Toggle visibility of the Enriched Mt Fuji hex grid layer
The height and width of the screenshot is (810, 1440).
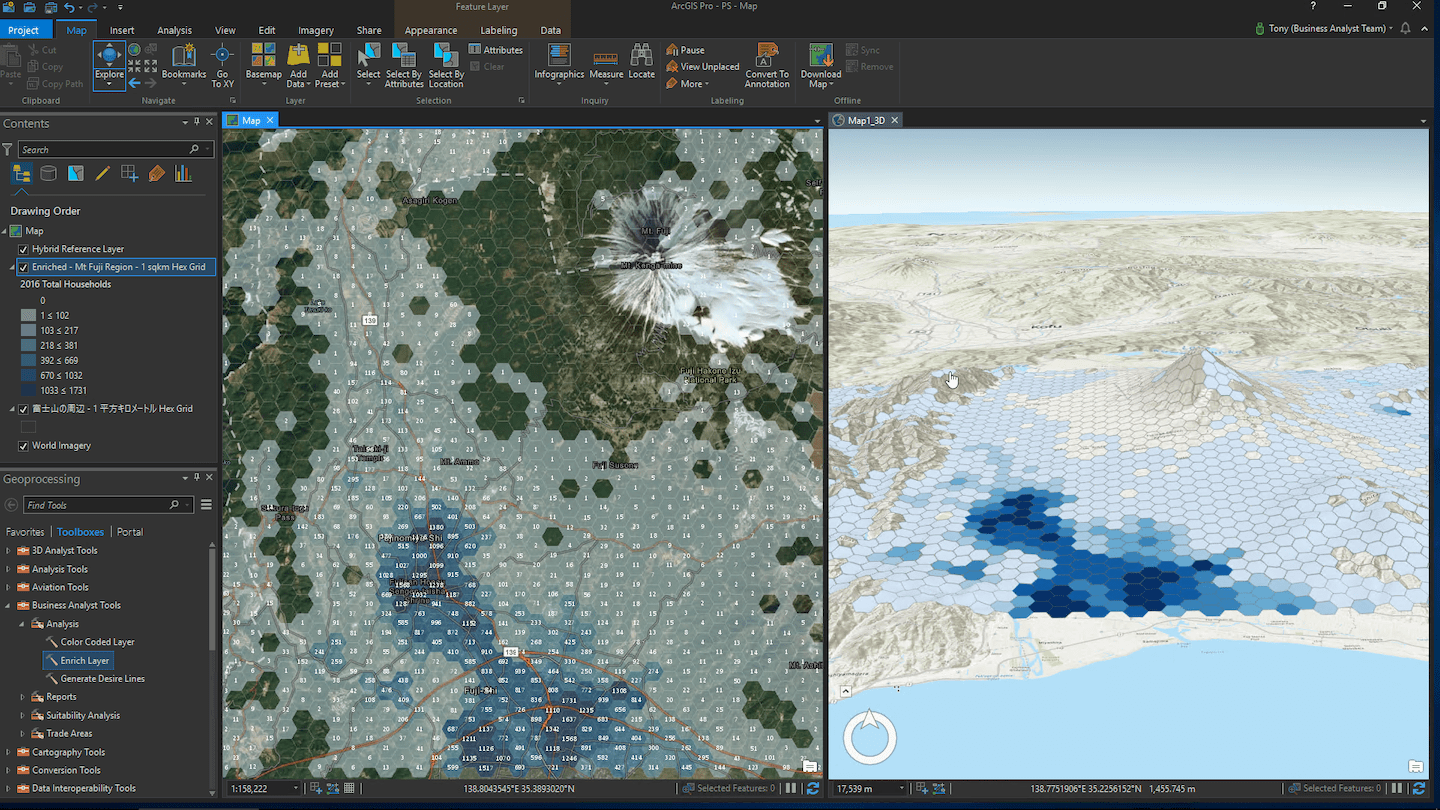tap(23, 267)
